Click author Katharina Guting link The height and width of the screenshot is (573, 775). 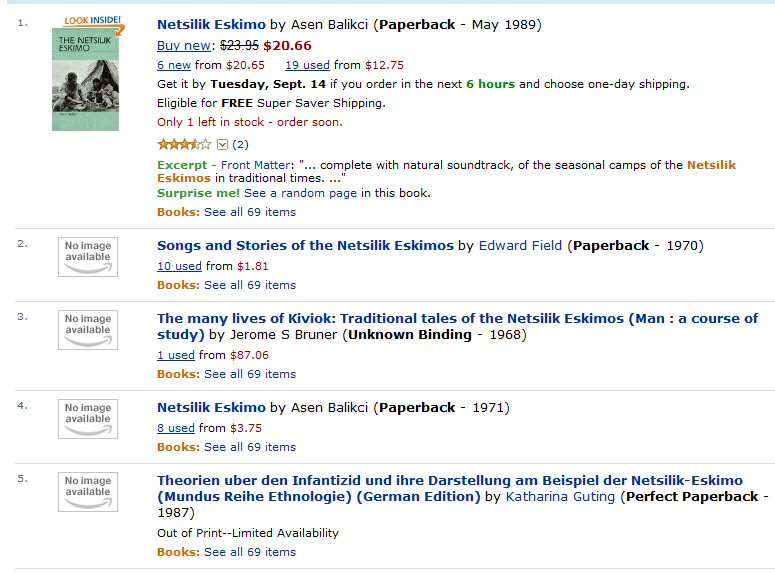tap(560, 496)
